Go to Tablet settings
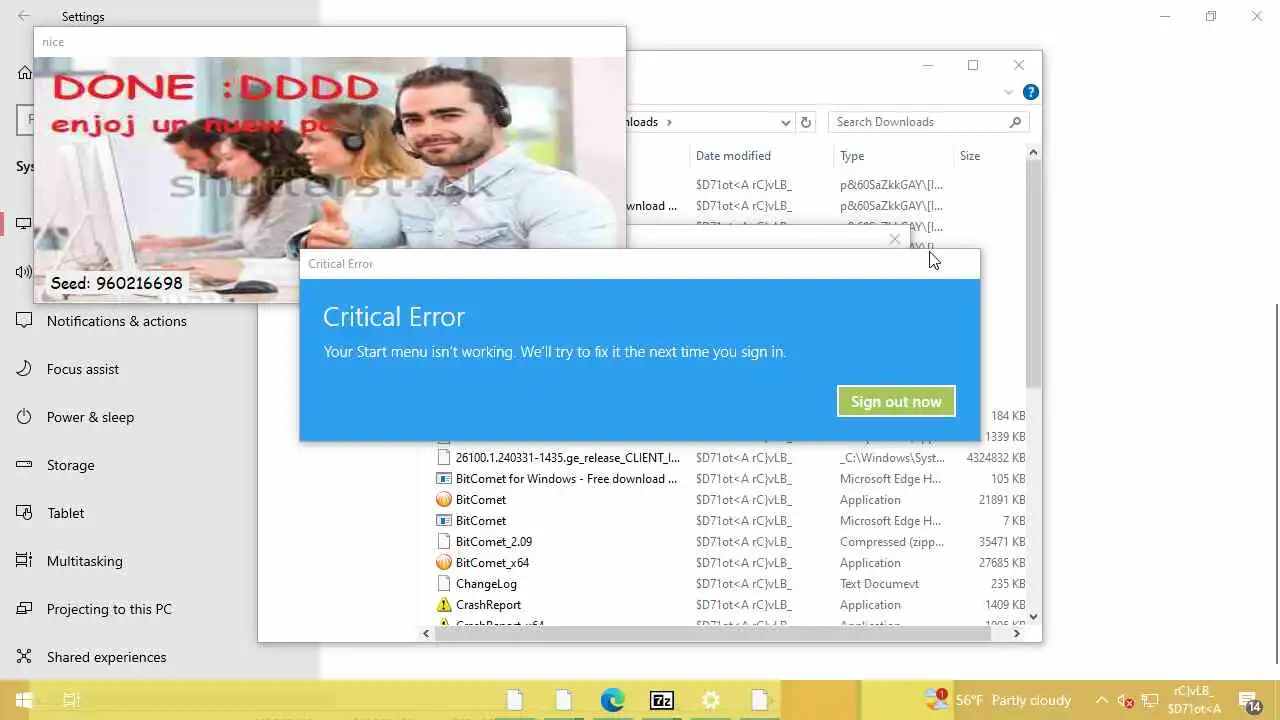The image size is (1280, 720). (x=65, y=513)
